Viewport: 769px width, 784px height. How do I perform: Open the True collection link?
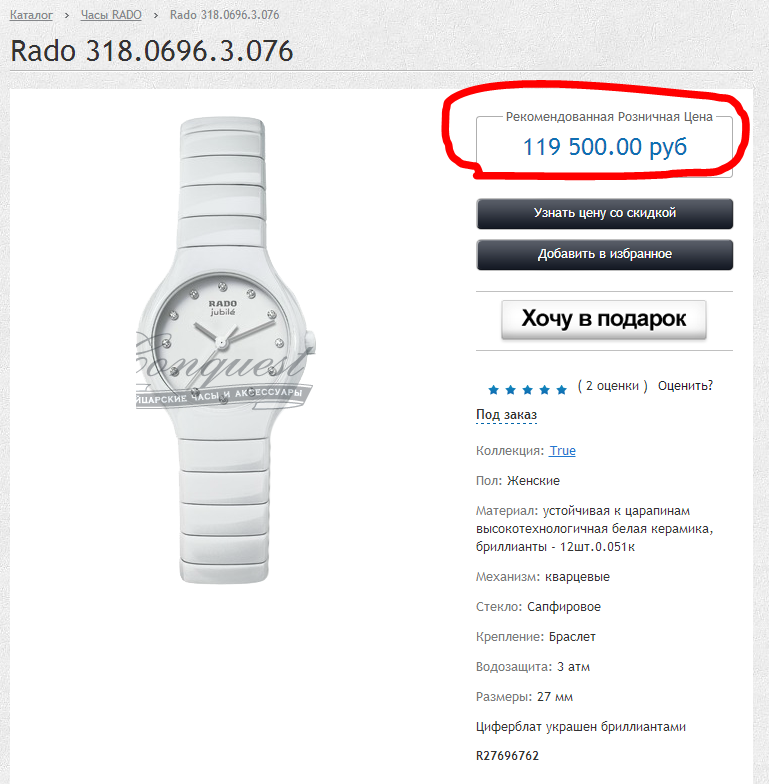562,450
